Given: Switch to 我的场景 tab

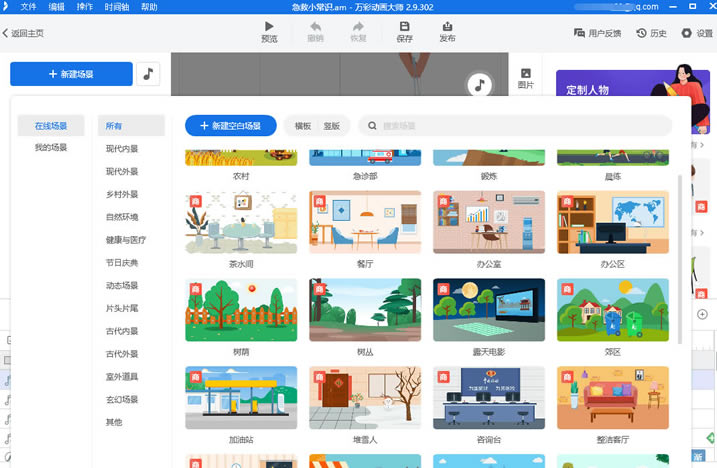Looking at the screenshot, I should tap(51, 147).
